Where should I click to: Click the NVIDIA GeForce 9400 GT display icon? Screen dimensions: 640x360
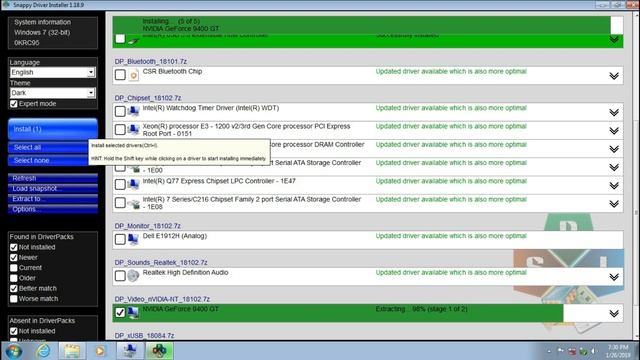(133, 313)
